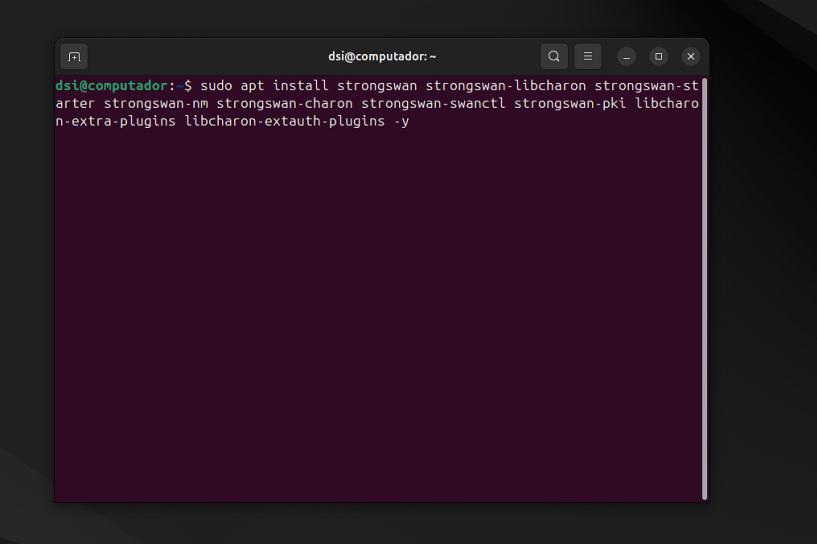Click the window title dsi@computador: ~

click(382, 57)
